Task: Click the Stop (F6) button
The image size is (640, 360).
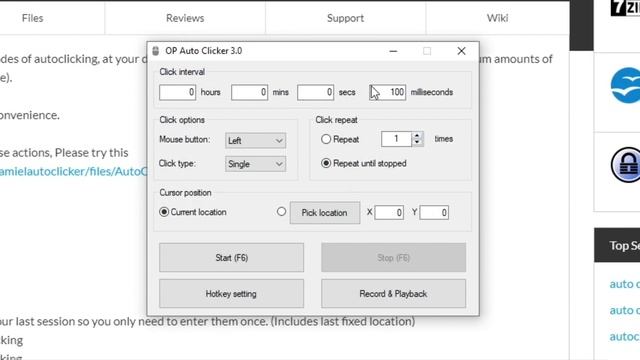Action: [x=393, y=258]
